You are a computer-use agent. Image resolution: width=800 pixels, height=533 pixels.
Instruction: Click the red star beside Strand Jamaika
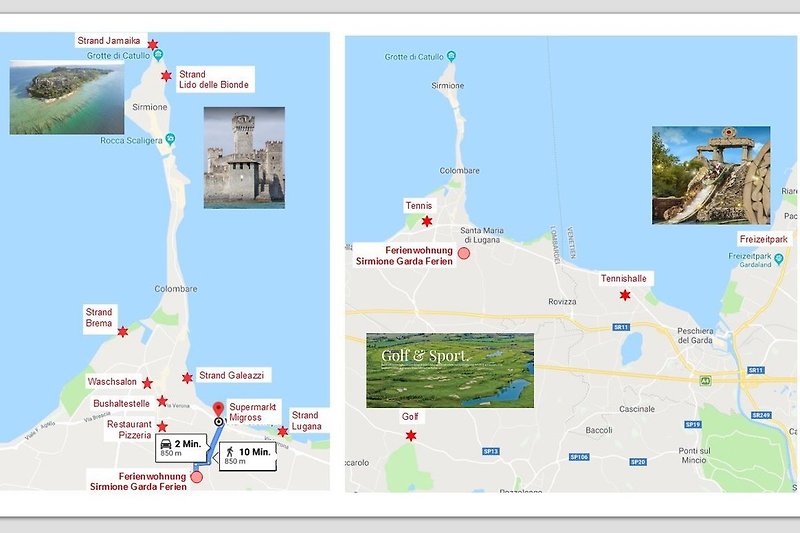(153, 45)
